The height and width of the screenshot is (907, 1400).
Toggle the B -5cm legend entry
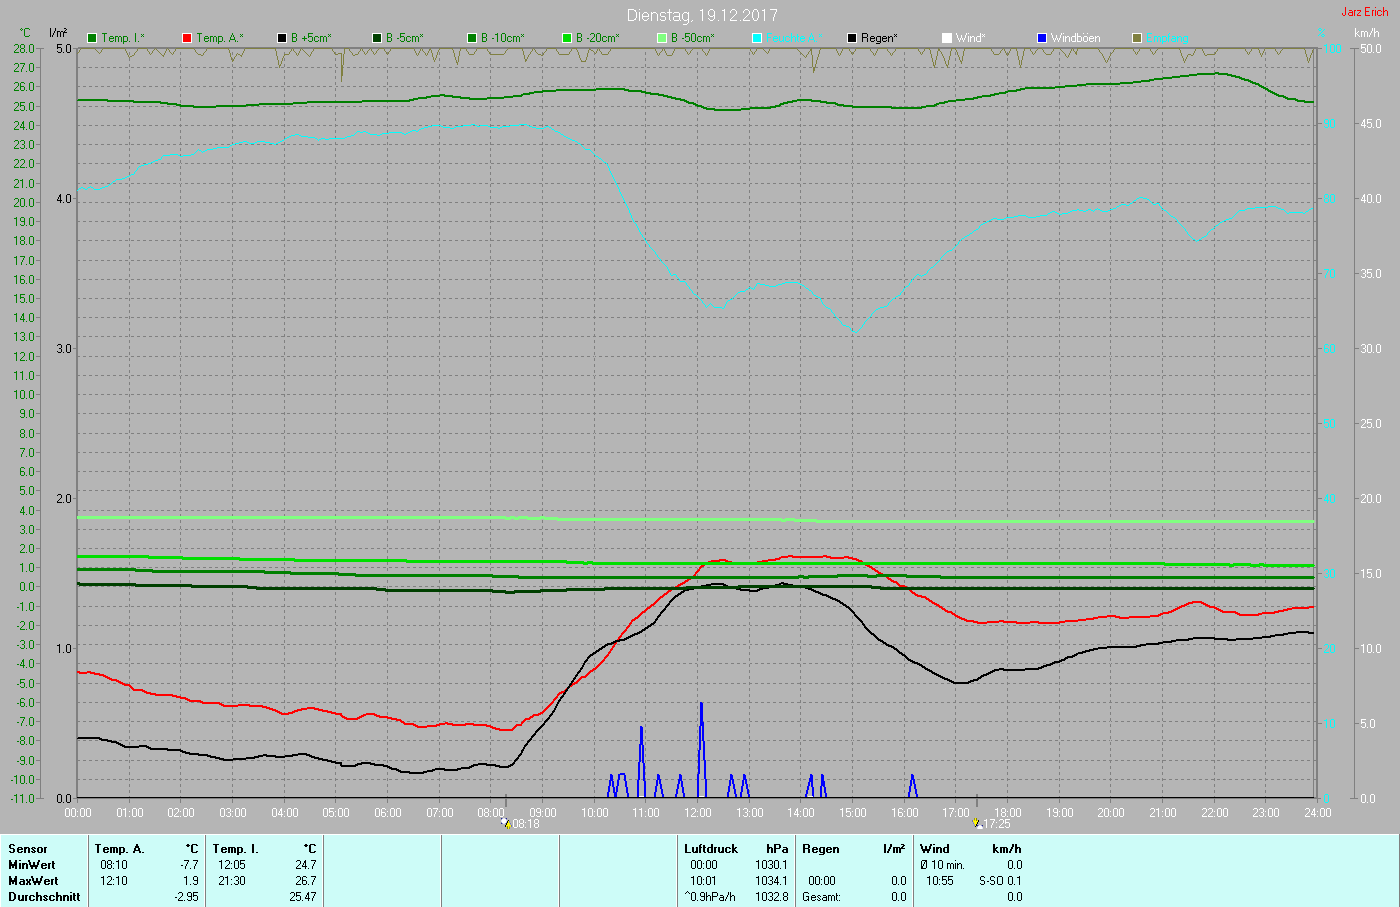(398, 38)
